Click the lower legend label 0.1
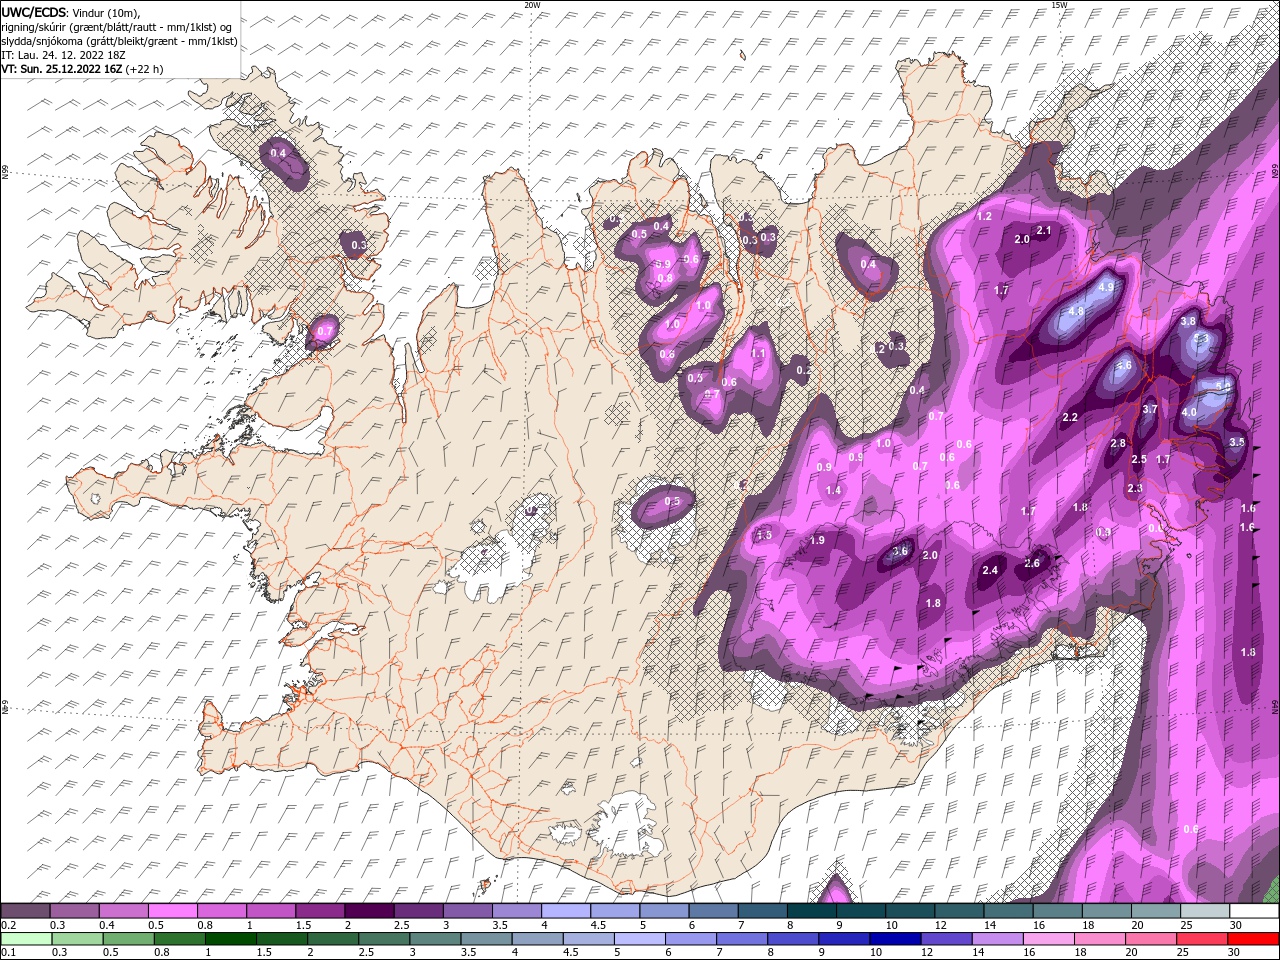The height and width of the screenshot is (960, 1280). [x=8, y=953]
